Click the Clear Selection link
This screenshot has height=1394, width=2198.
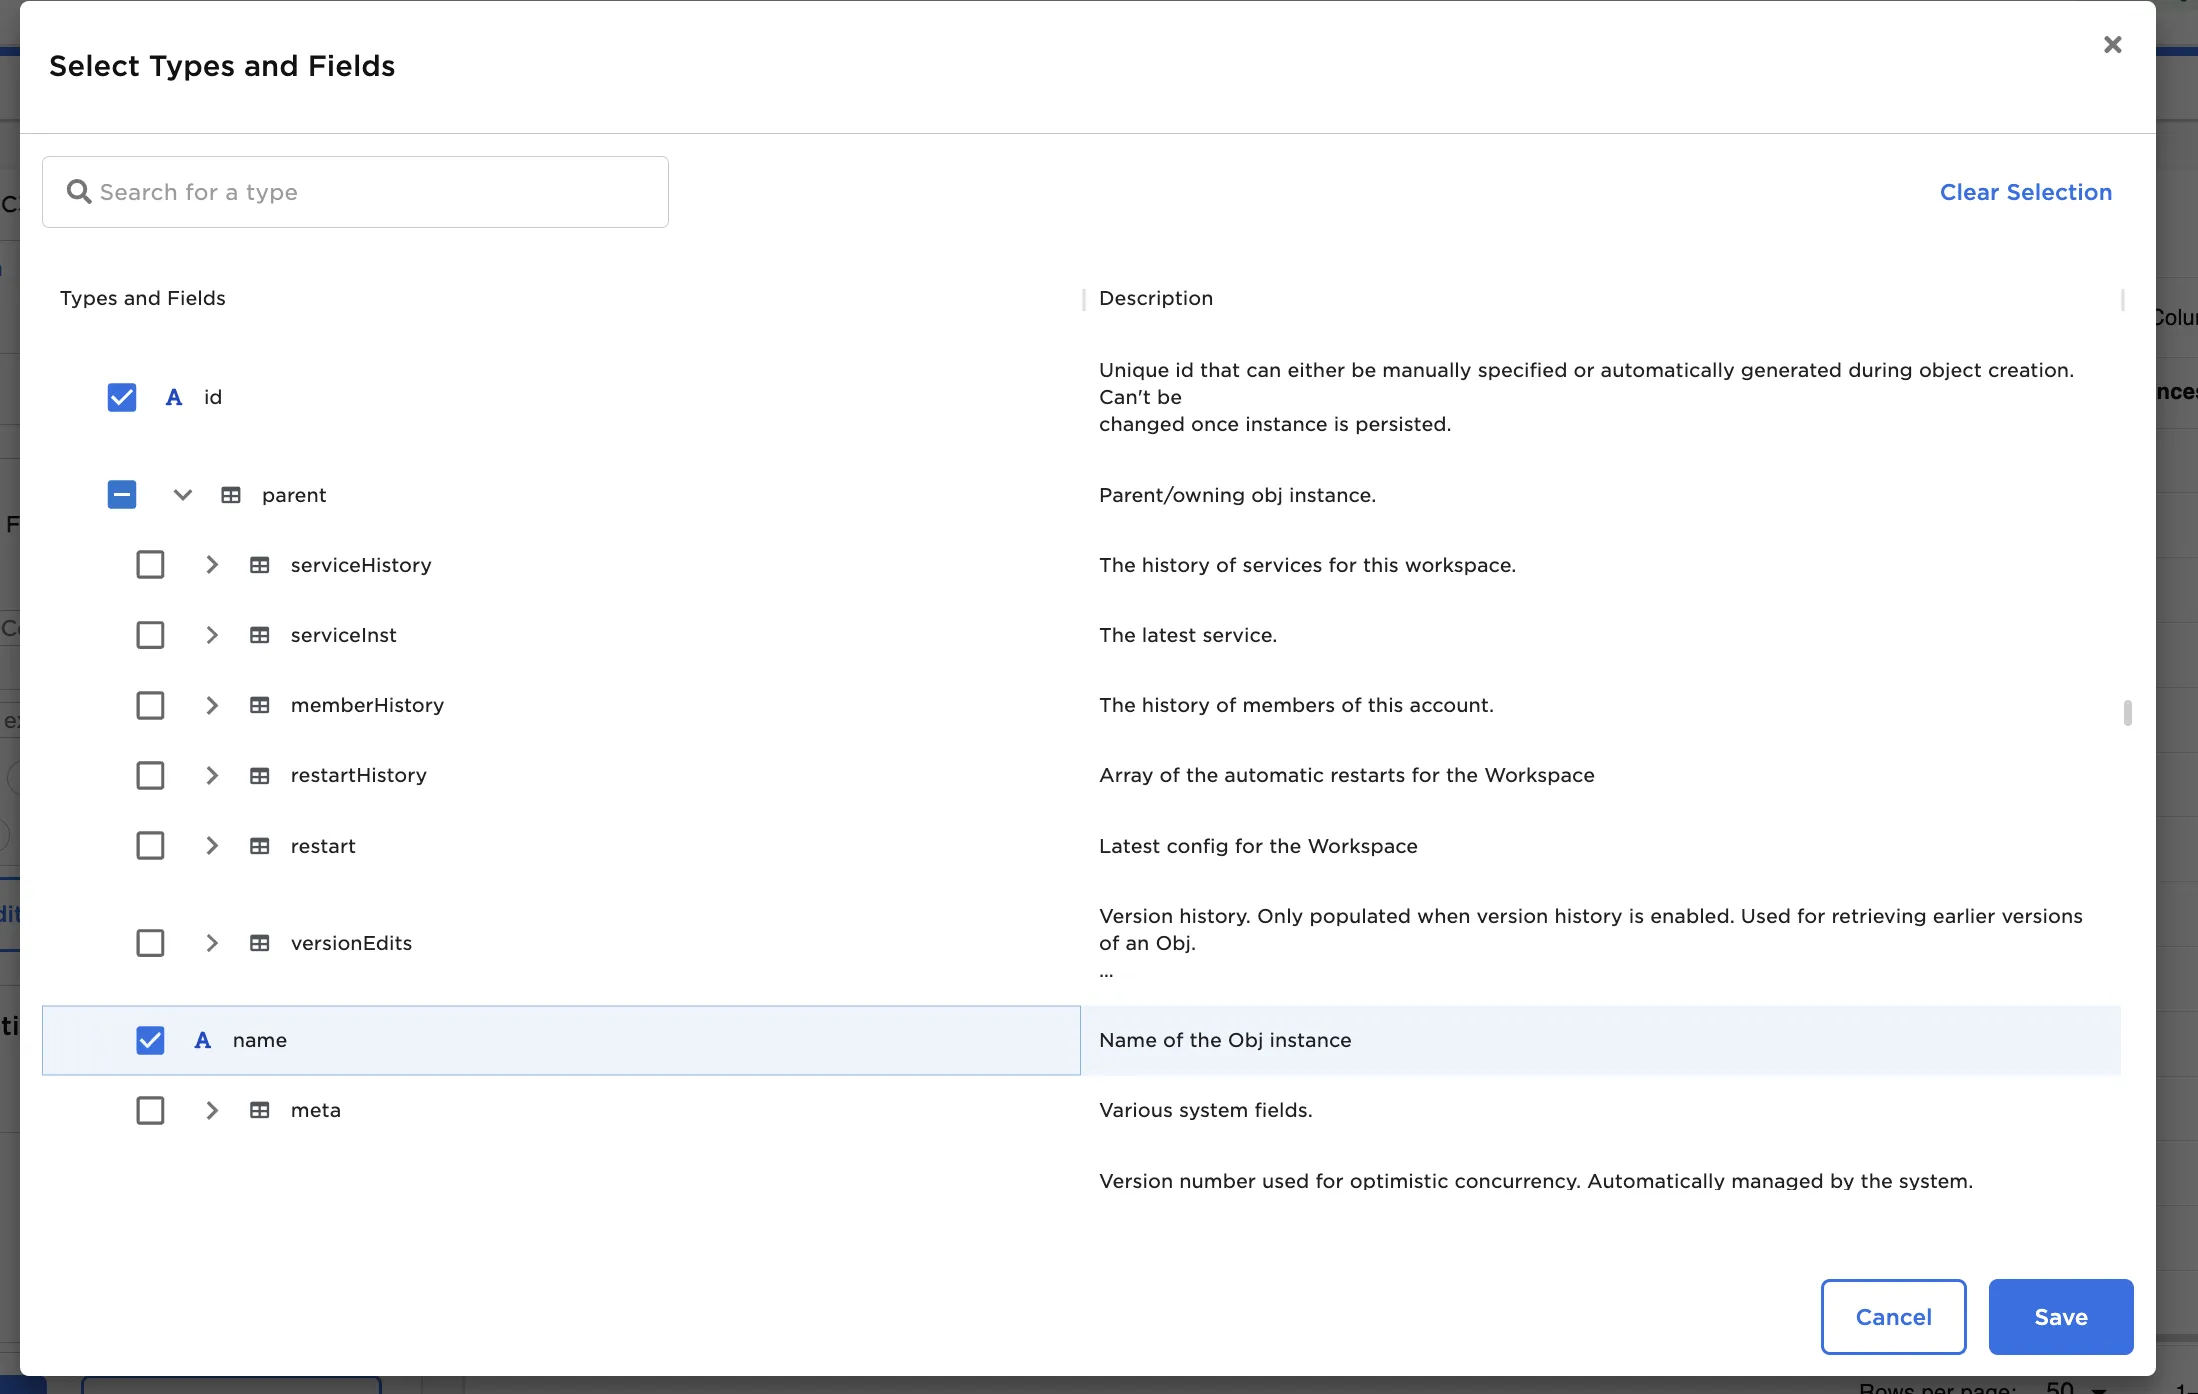(x=2025, y=192)
